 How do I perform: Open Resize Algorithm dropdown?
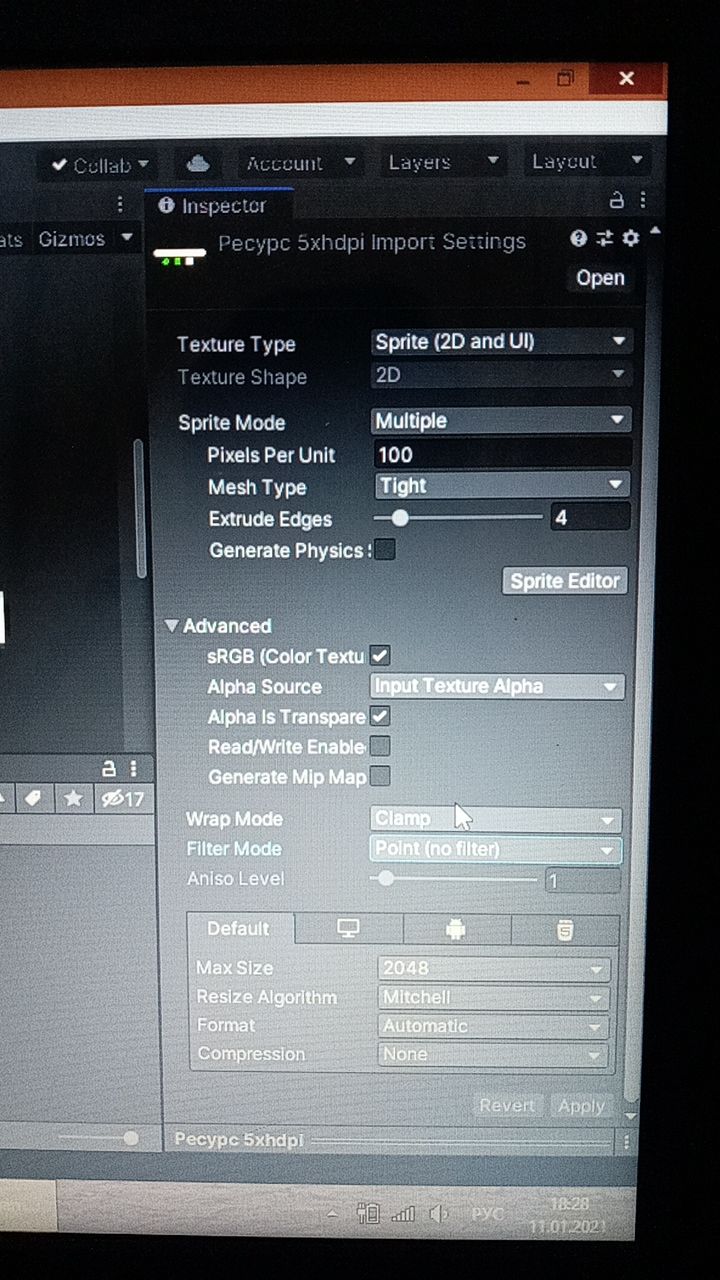[494, 997]
